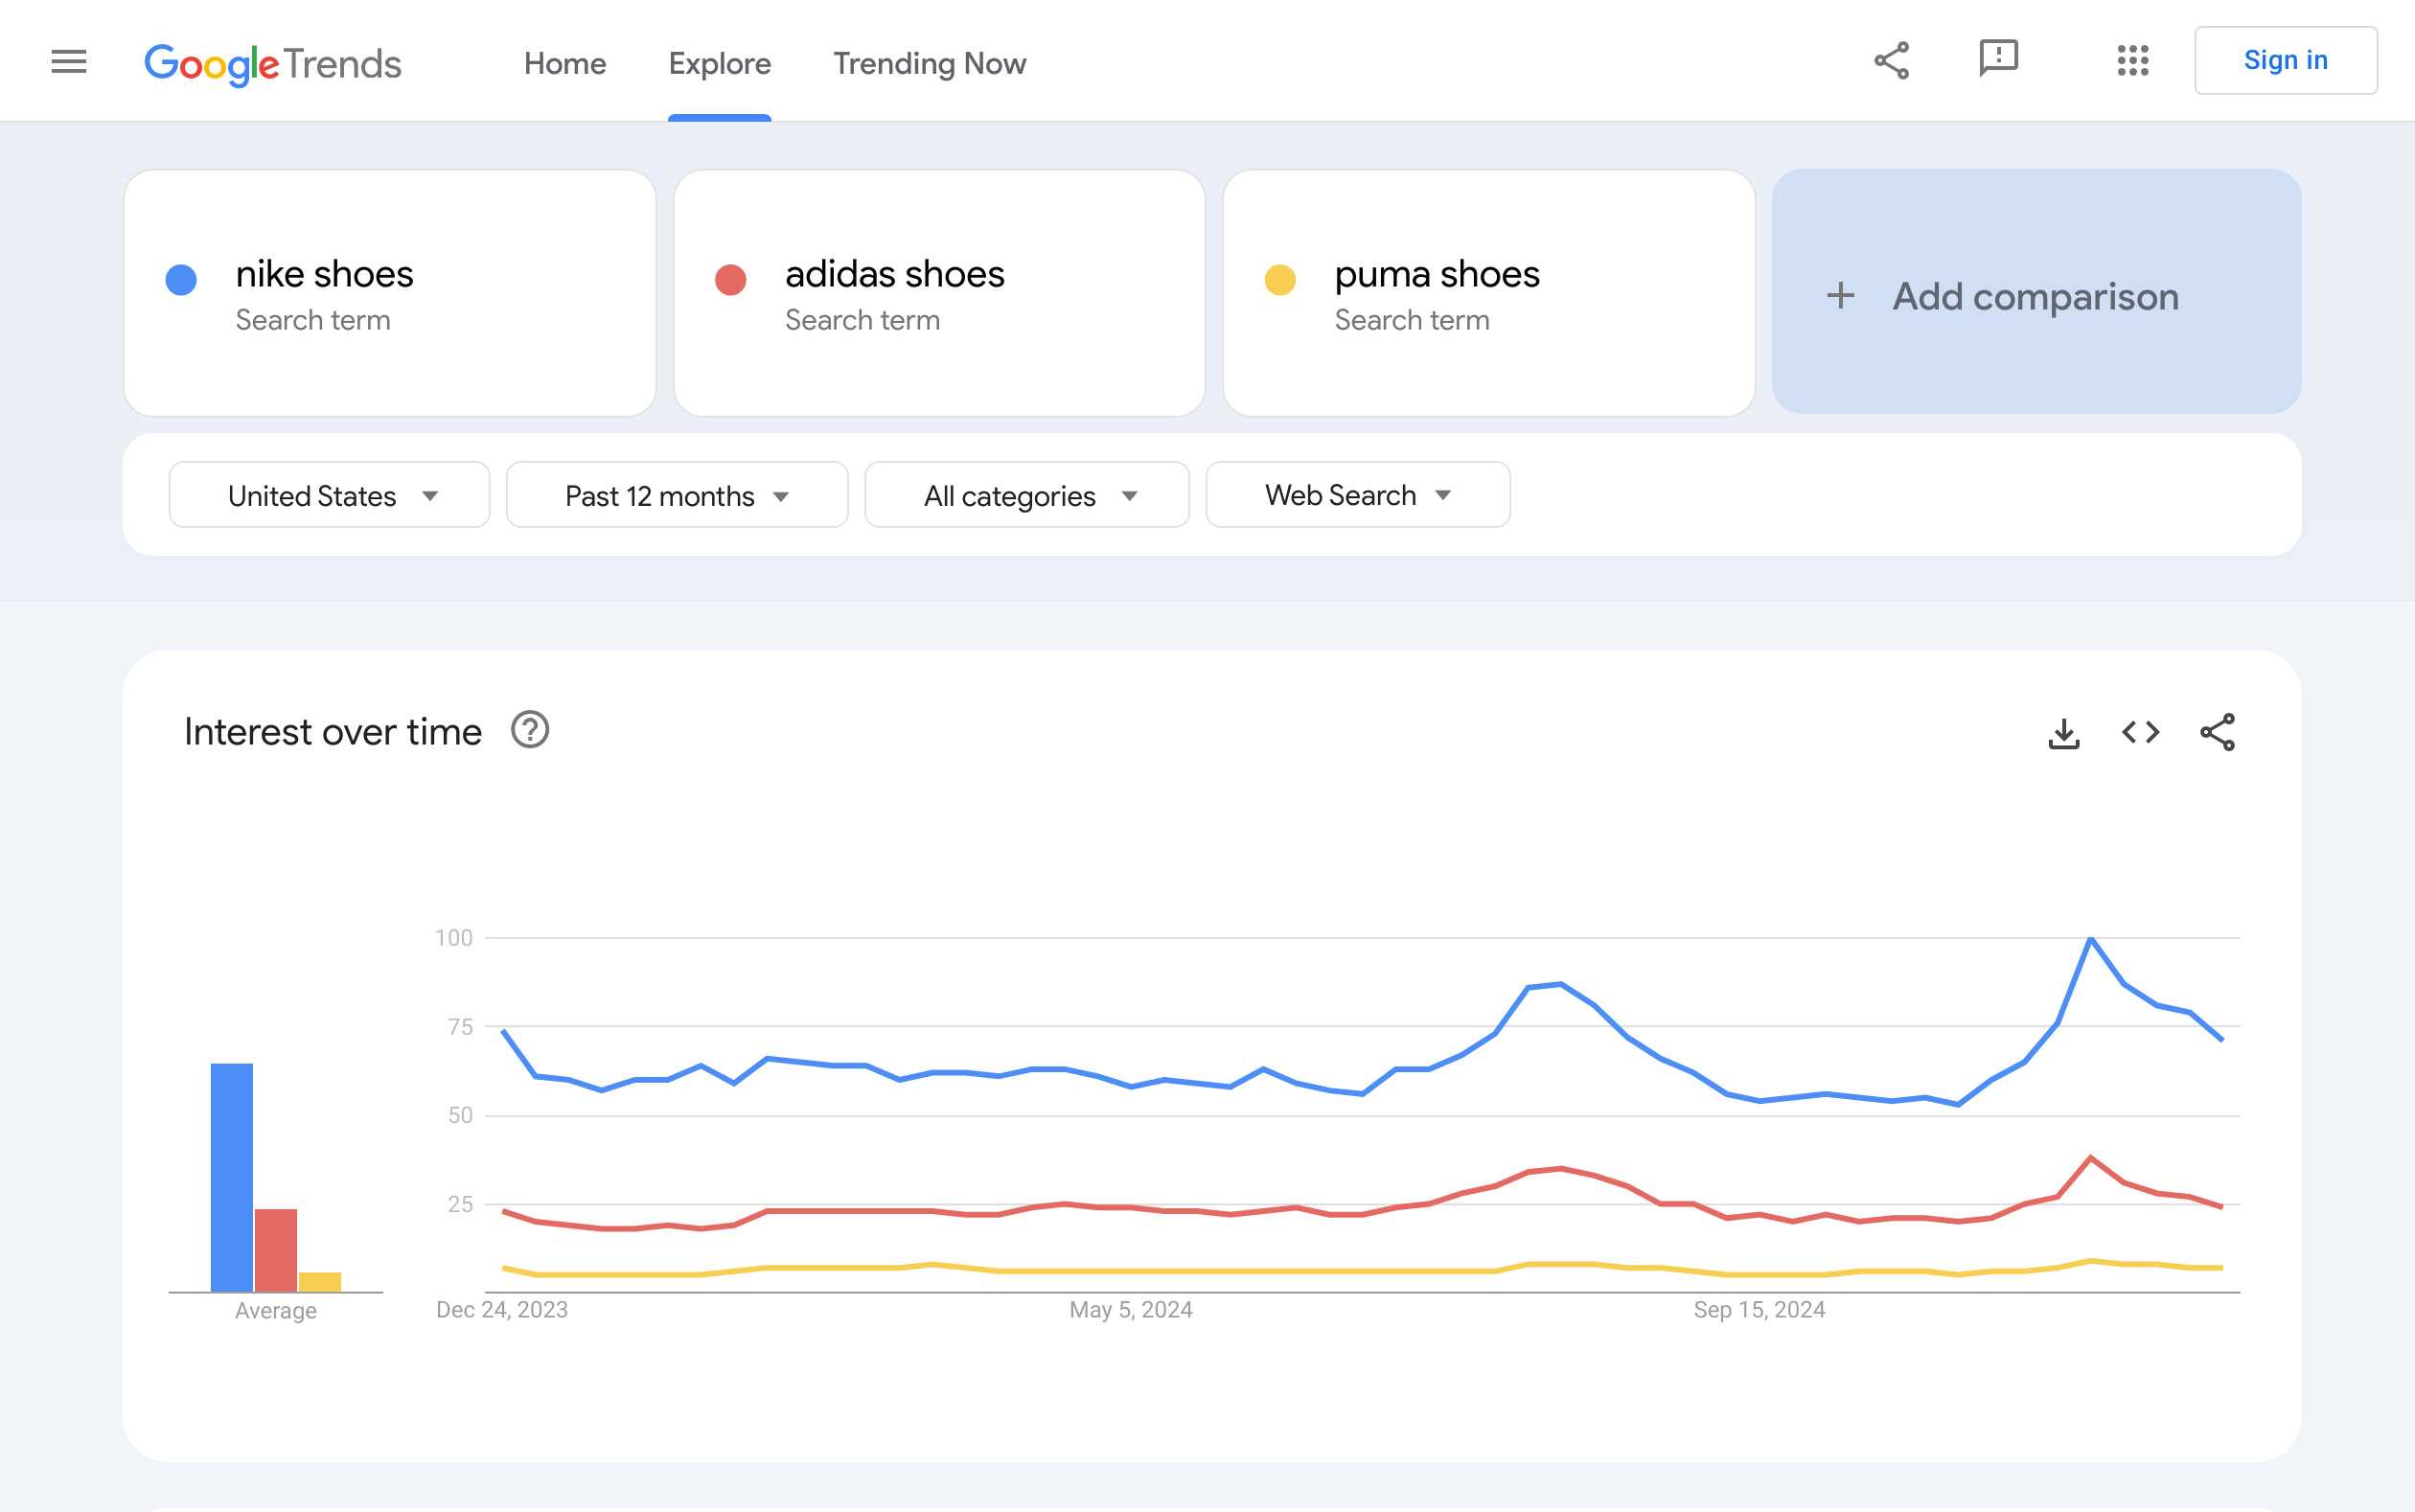Viewport: 2415px width, 1512px height.
Task: Click the 'Dec 24, 2023' axis label
Action: [502, 1310]
